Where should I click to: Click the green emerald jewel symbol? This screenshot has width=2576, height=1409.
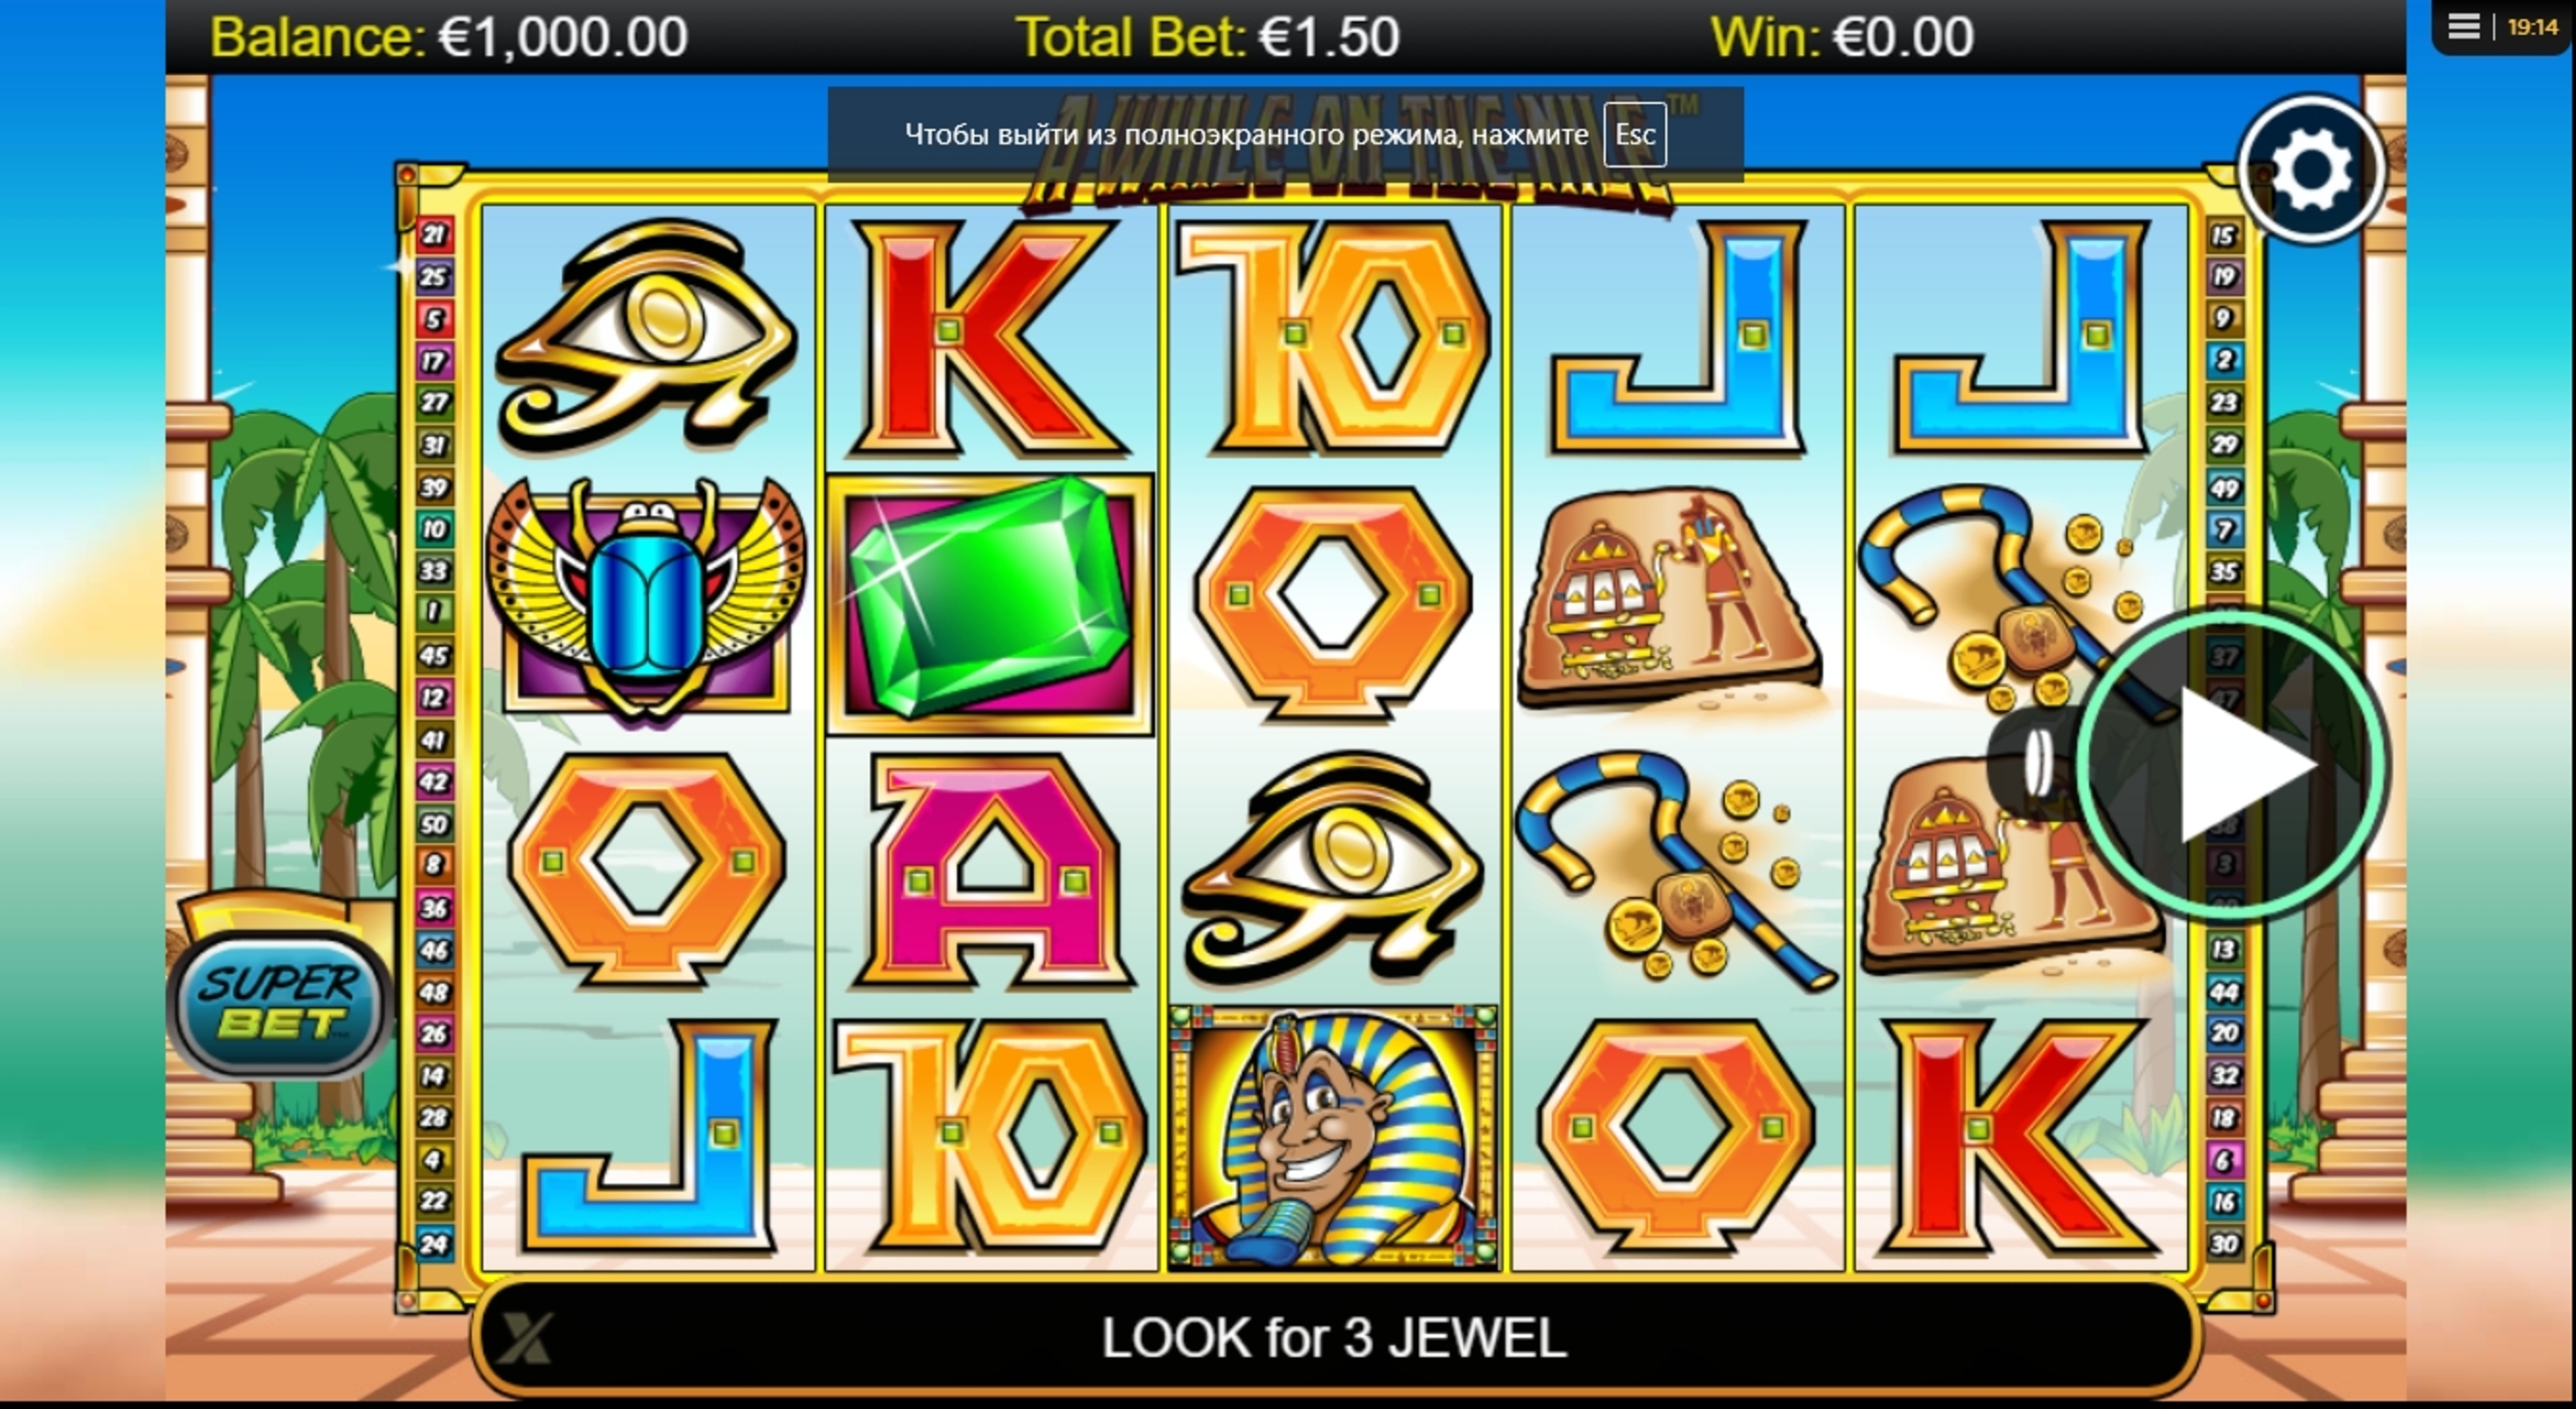coord(990,604)
